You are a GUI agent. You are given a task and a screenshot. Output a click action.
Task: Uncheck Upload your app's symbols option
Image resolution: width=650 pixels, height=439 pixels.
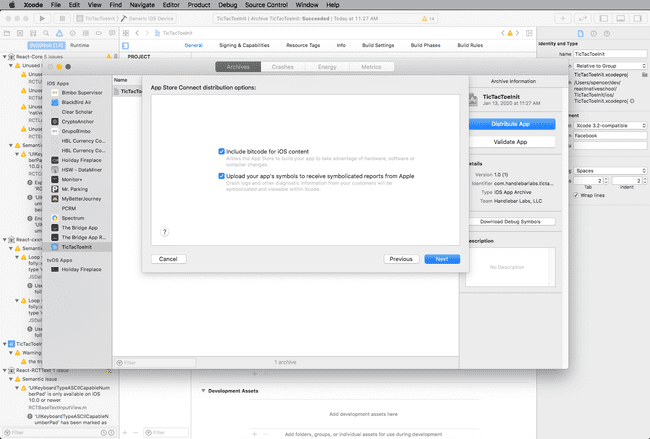(221, 176)
